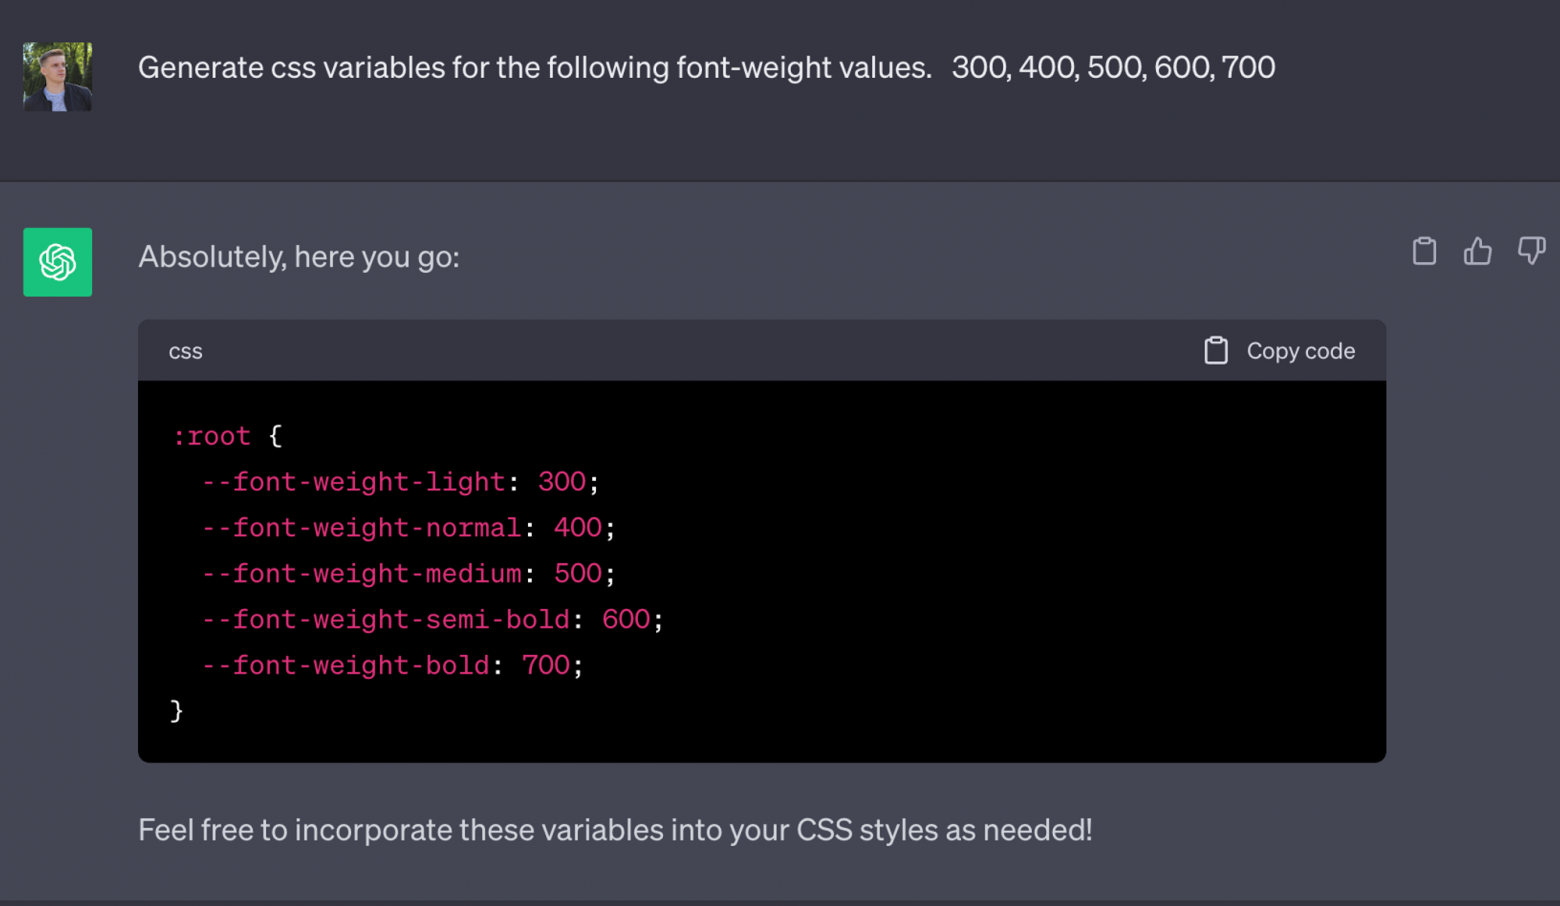Screen dimensions: 1560x906
Task: Give a thumbs up to the response
Action: point(1477,251)
